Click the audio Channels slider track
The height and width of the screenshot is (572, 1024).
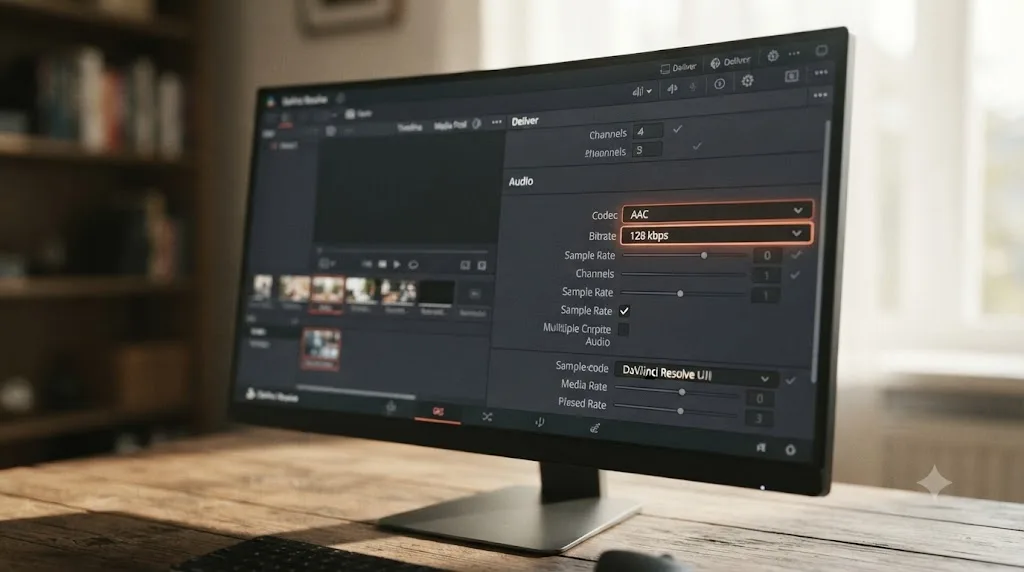click(x=684, y=274)
